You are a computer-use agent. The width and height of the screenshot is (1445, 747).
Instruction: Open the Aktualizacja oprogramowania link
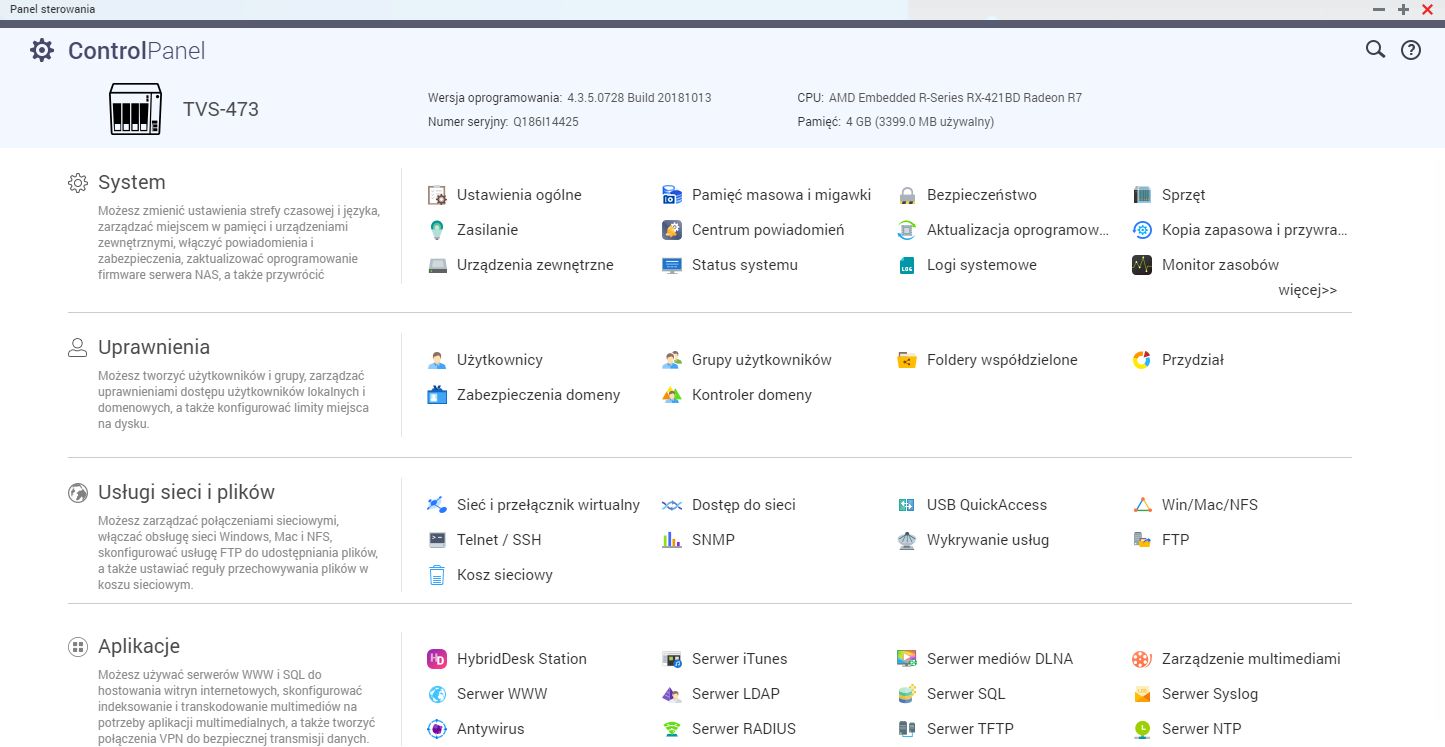[1018, 230]
